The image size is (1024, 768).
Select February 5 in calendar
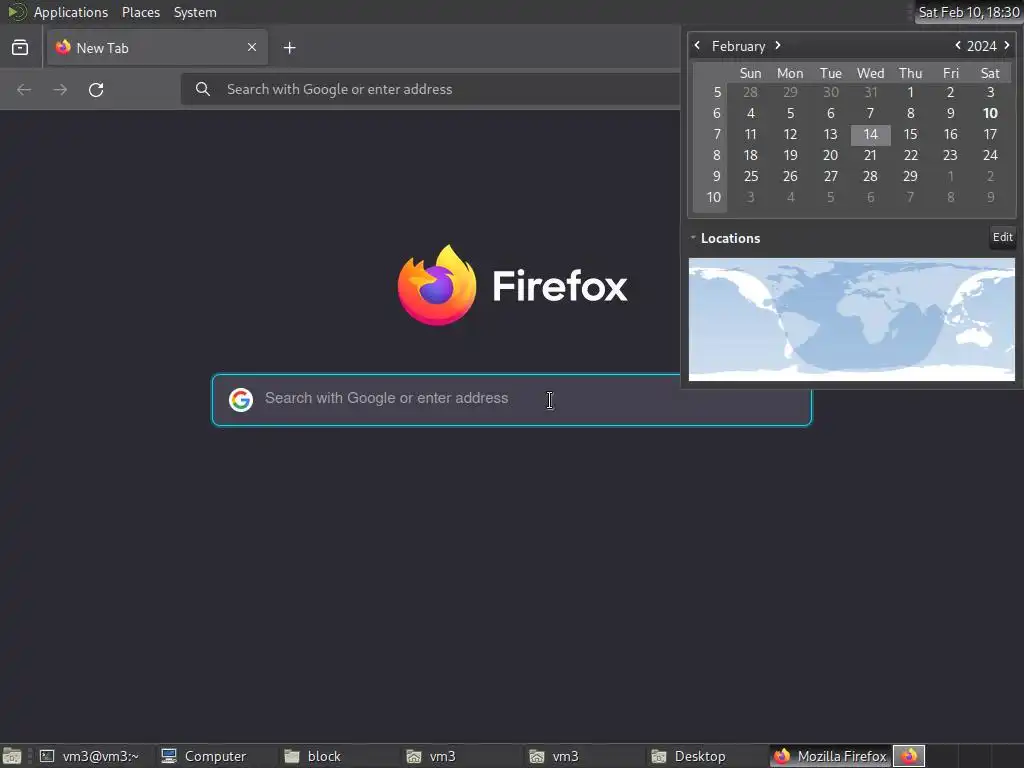click(x=790, y=114)
